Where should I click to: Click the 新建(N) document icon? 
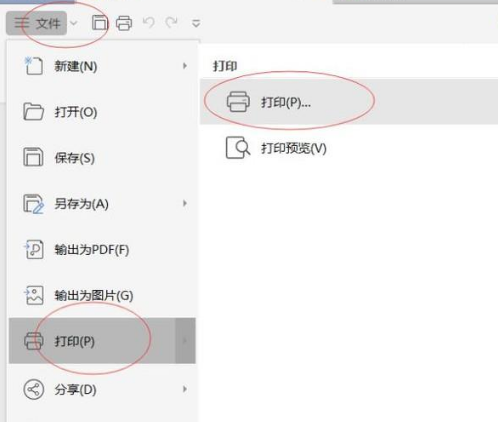(33, 66)
